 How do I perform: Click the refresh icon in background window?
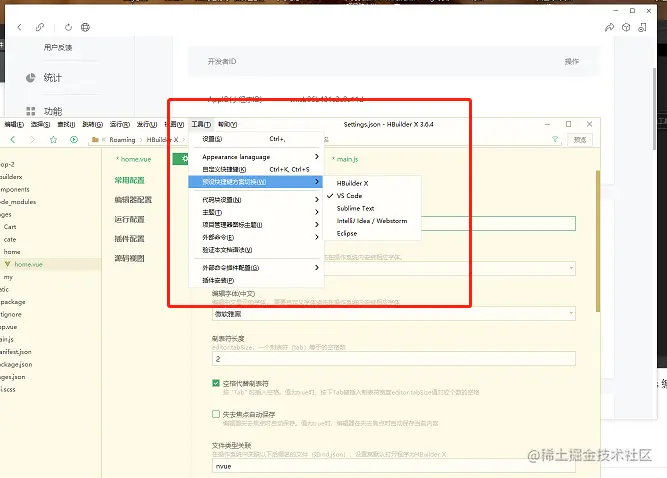click(x=68, y=27)
